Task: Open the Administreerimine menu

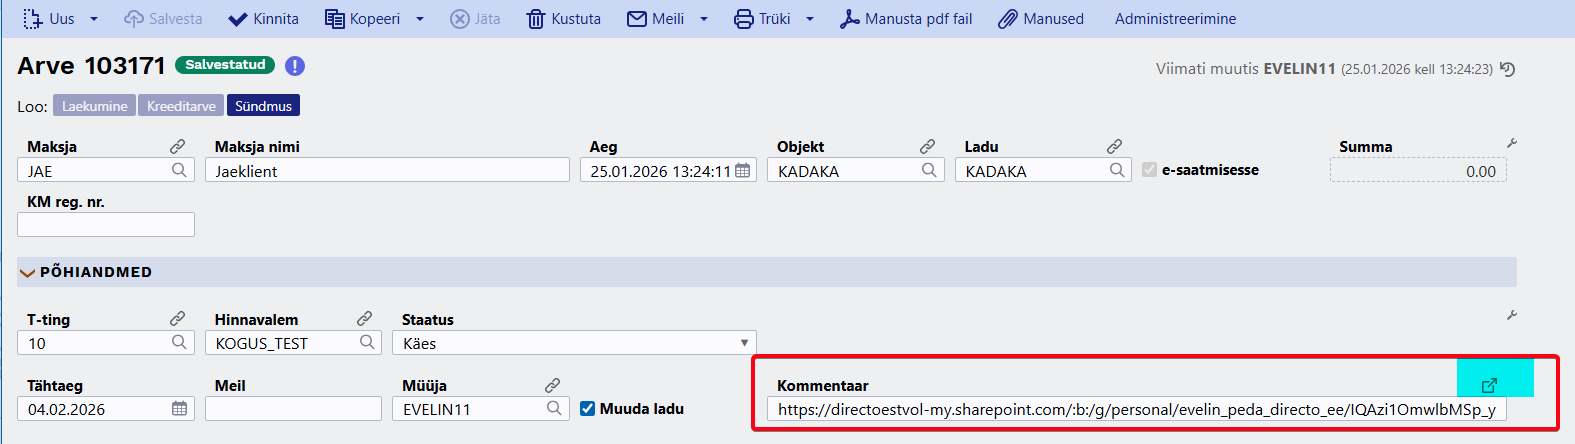Action: [x=1175, y=19]
